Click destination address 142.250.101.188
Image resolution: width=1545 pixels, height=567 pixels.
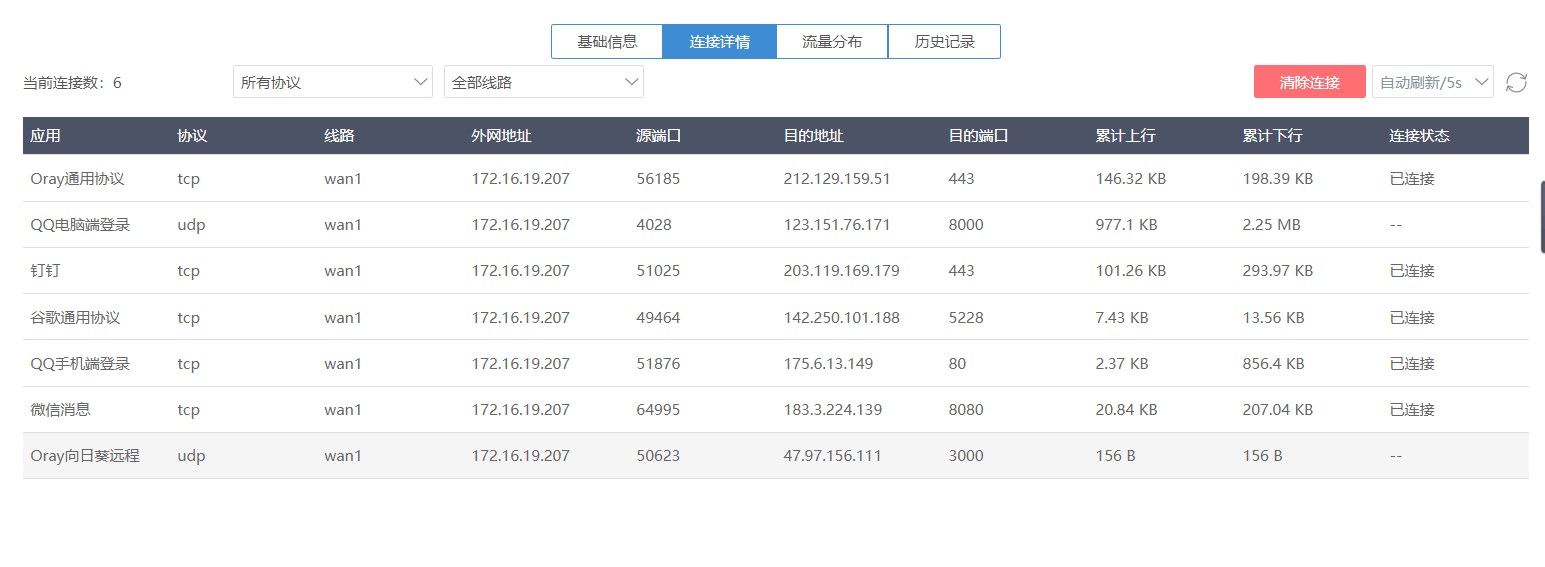(842, 317)
